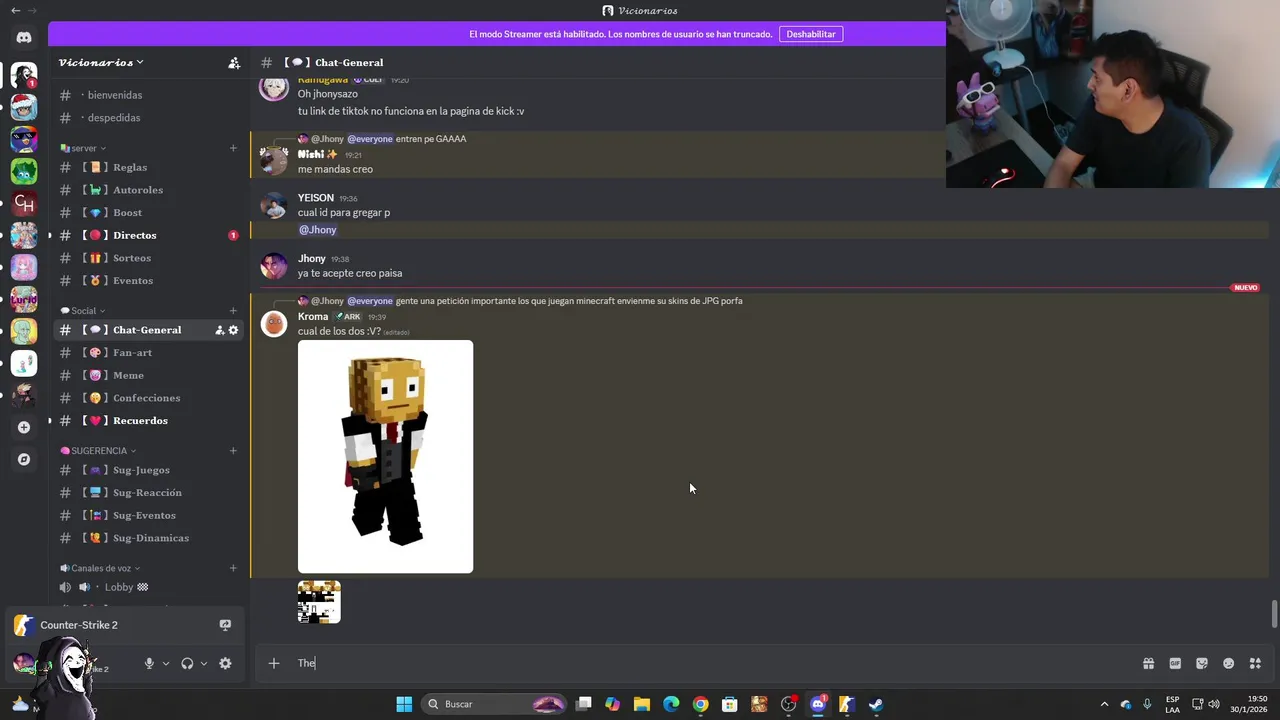This screenshot has width=1280, height=720.
Task: Click the @Jhony mention in YEISON's message
Action: [318, 230]
